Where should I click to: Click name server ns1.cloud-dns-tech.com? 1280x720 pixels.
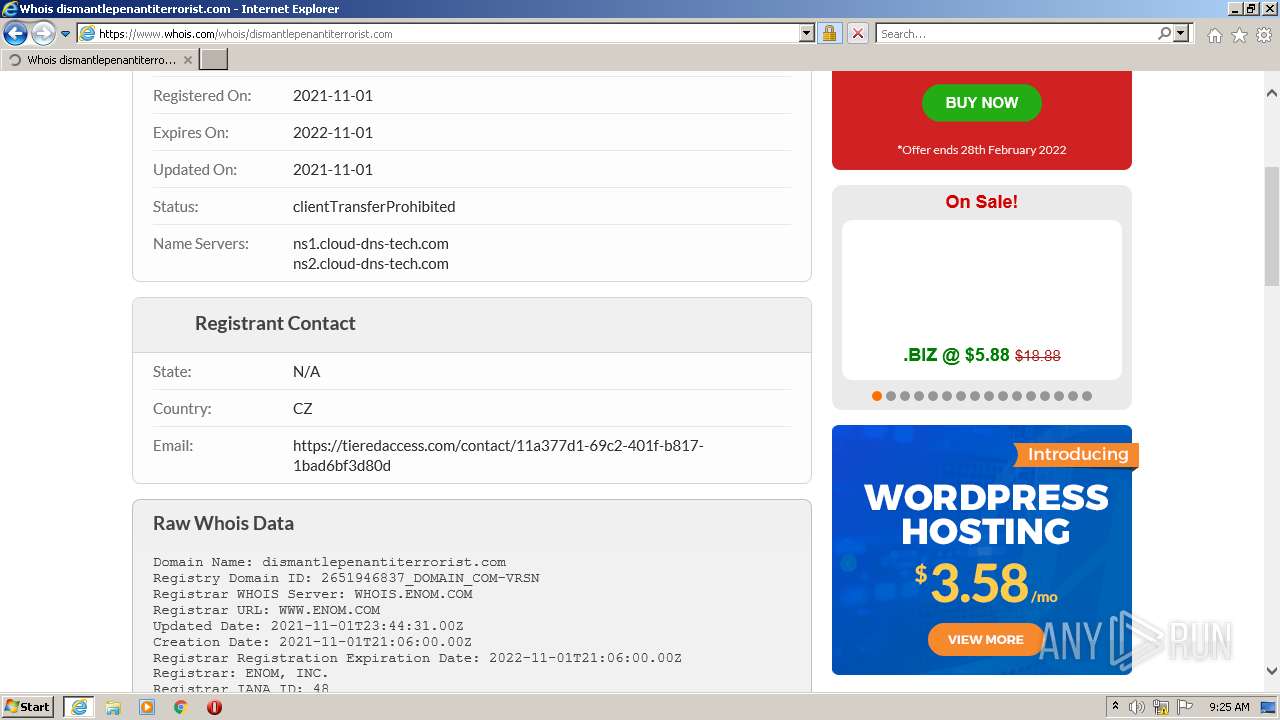tap(370, 243)
